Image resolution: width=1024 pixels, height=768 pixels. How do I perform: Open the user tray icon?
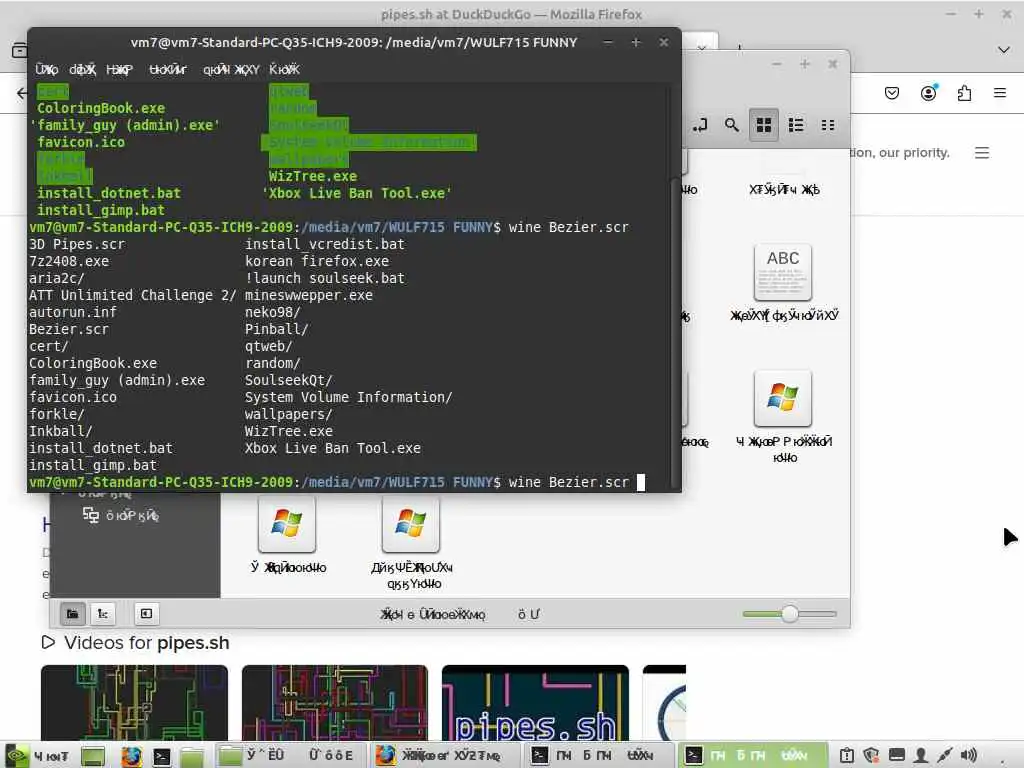coord(920,756)
